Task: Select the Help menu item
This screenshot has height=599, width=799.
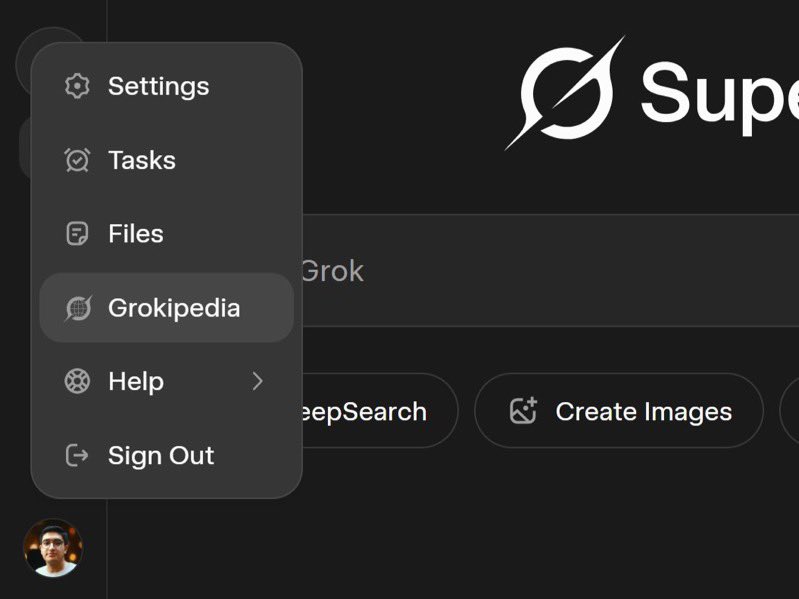Action: point(167,382)
